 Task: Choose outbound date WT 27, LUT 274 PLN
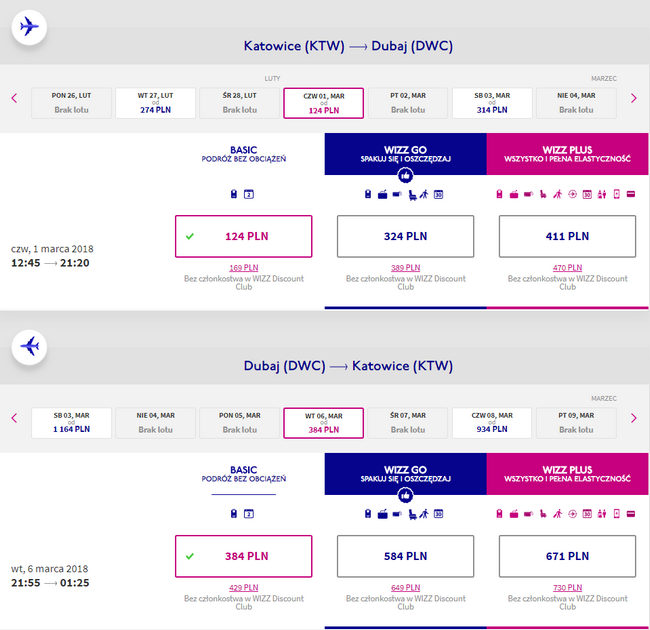point(155,103)
